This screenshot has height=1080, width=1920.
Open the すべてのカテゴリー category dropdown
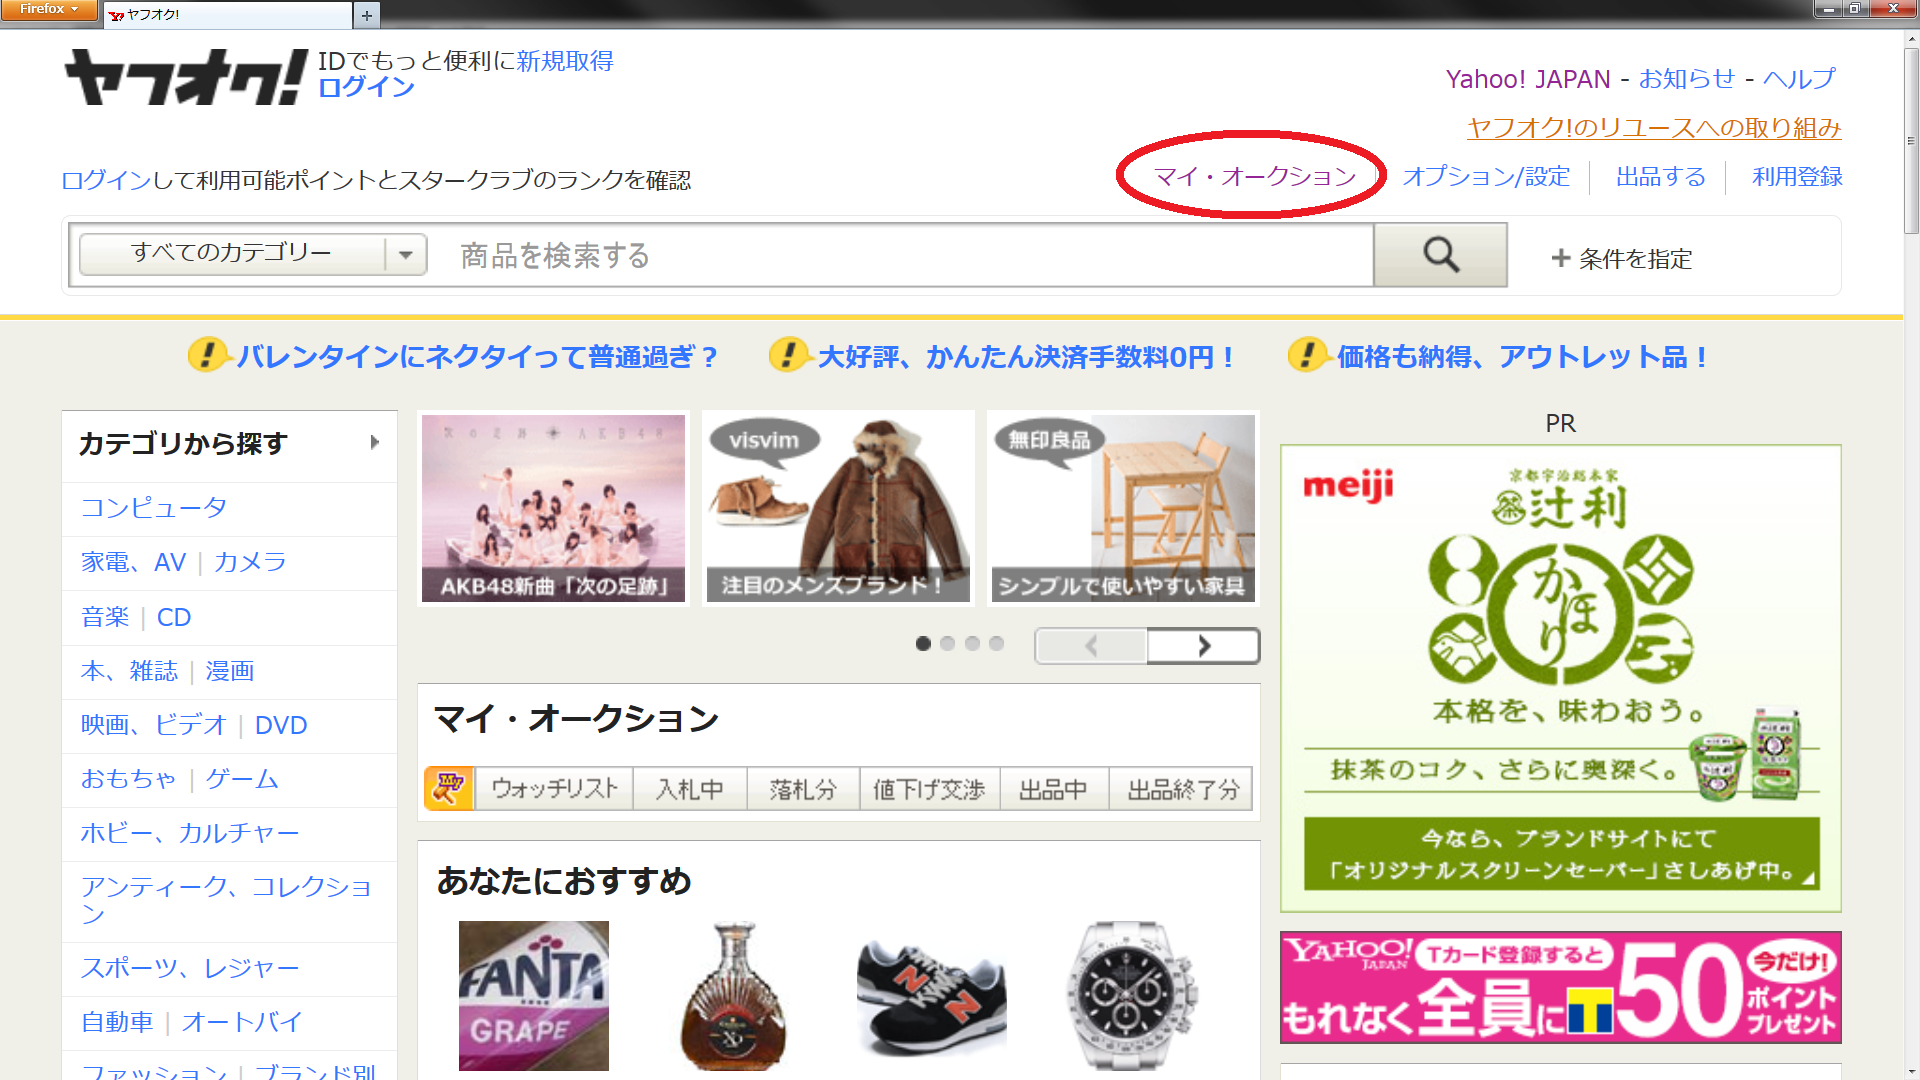tap(253, 254)
